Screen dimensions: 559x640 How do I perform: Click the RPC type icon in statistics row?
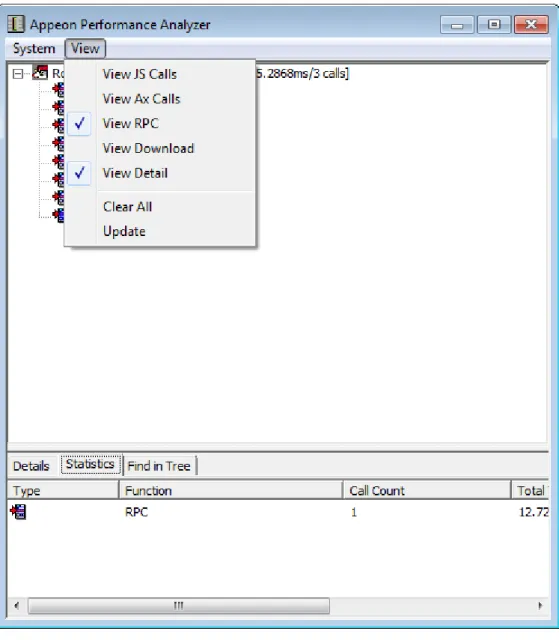18,511
